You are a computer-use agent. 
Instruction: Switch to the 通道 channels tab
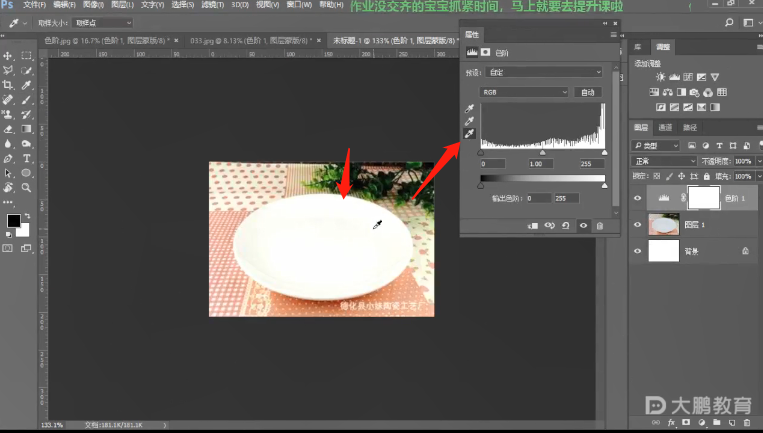tap(665, 128)
